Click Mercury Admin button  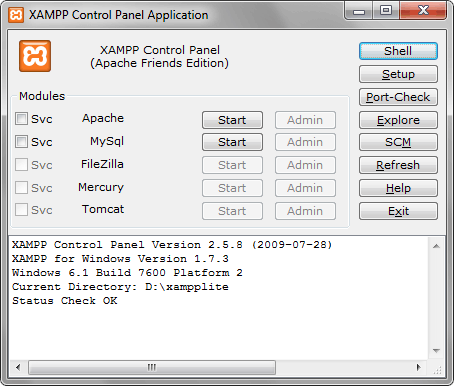[305, 188]
